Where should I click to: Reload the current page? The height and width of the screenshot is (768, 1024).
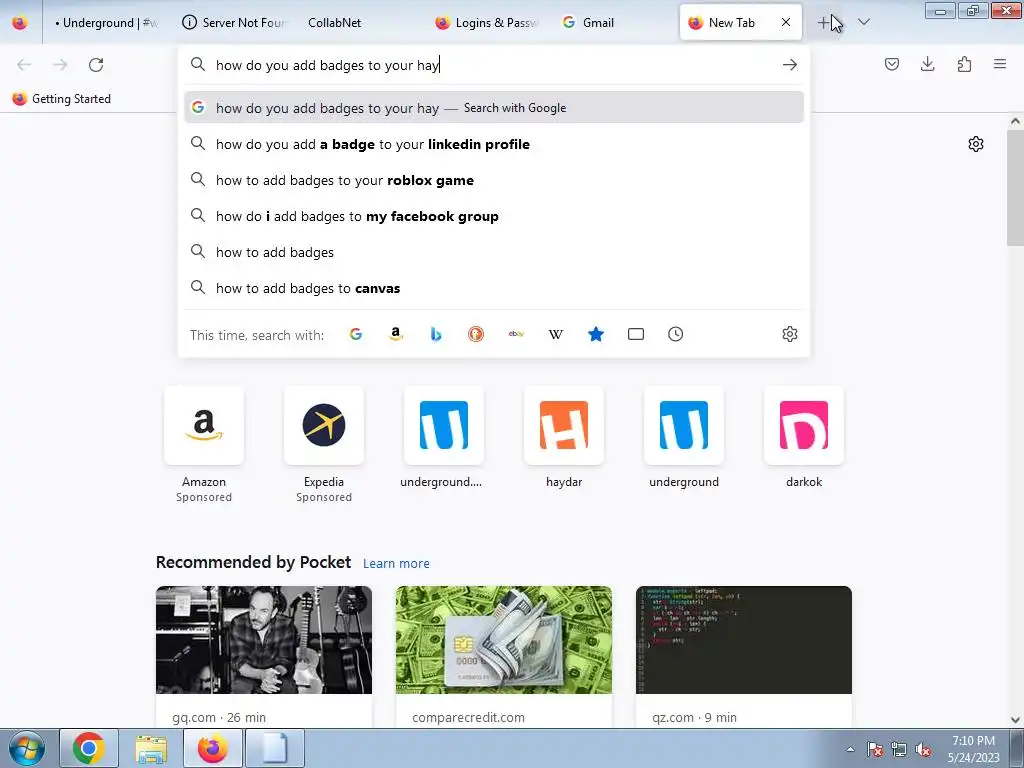pos(96,65)
